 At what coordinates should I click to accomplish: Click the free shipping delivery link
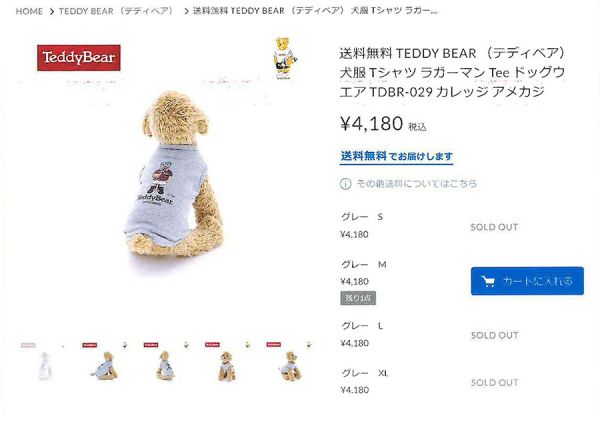pos(396,156)
